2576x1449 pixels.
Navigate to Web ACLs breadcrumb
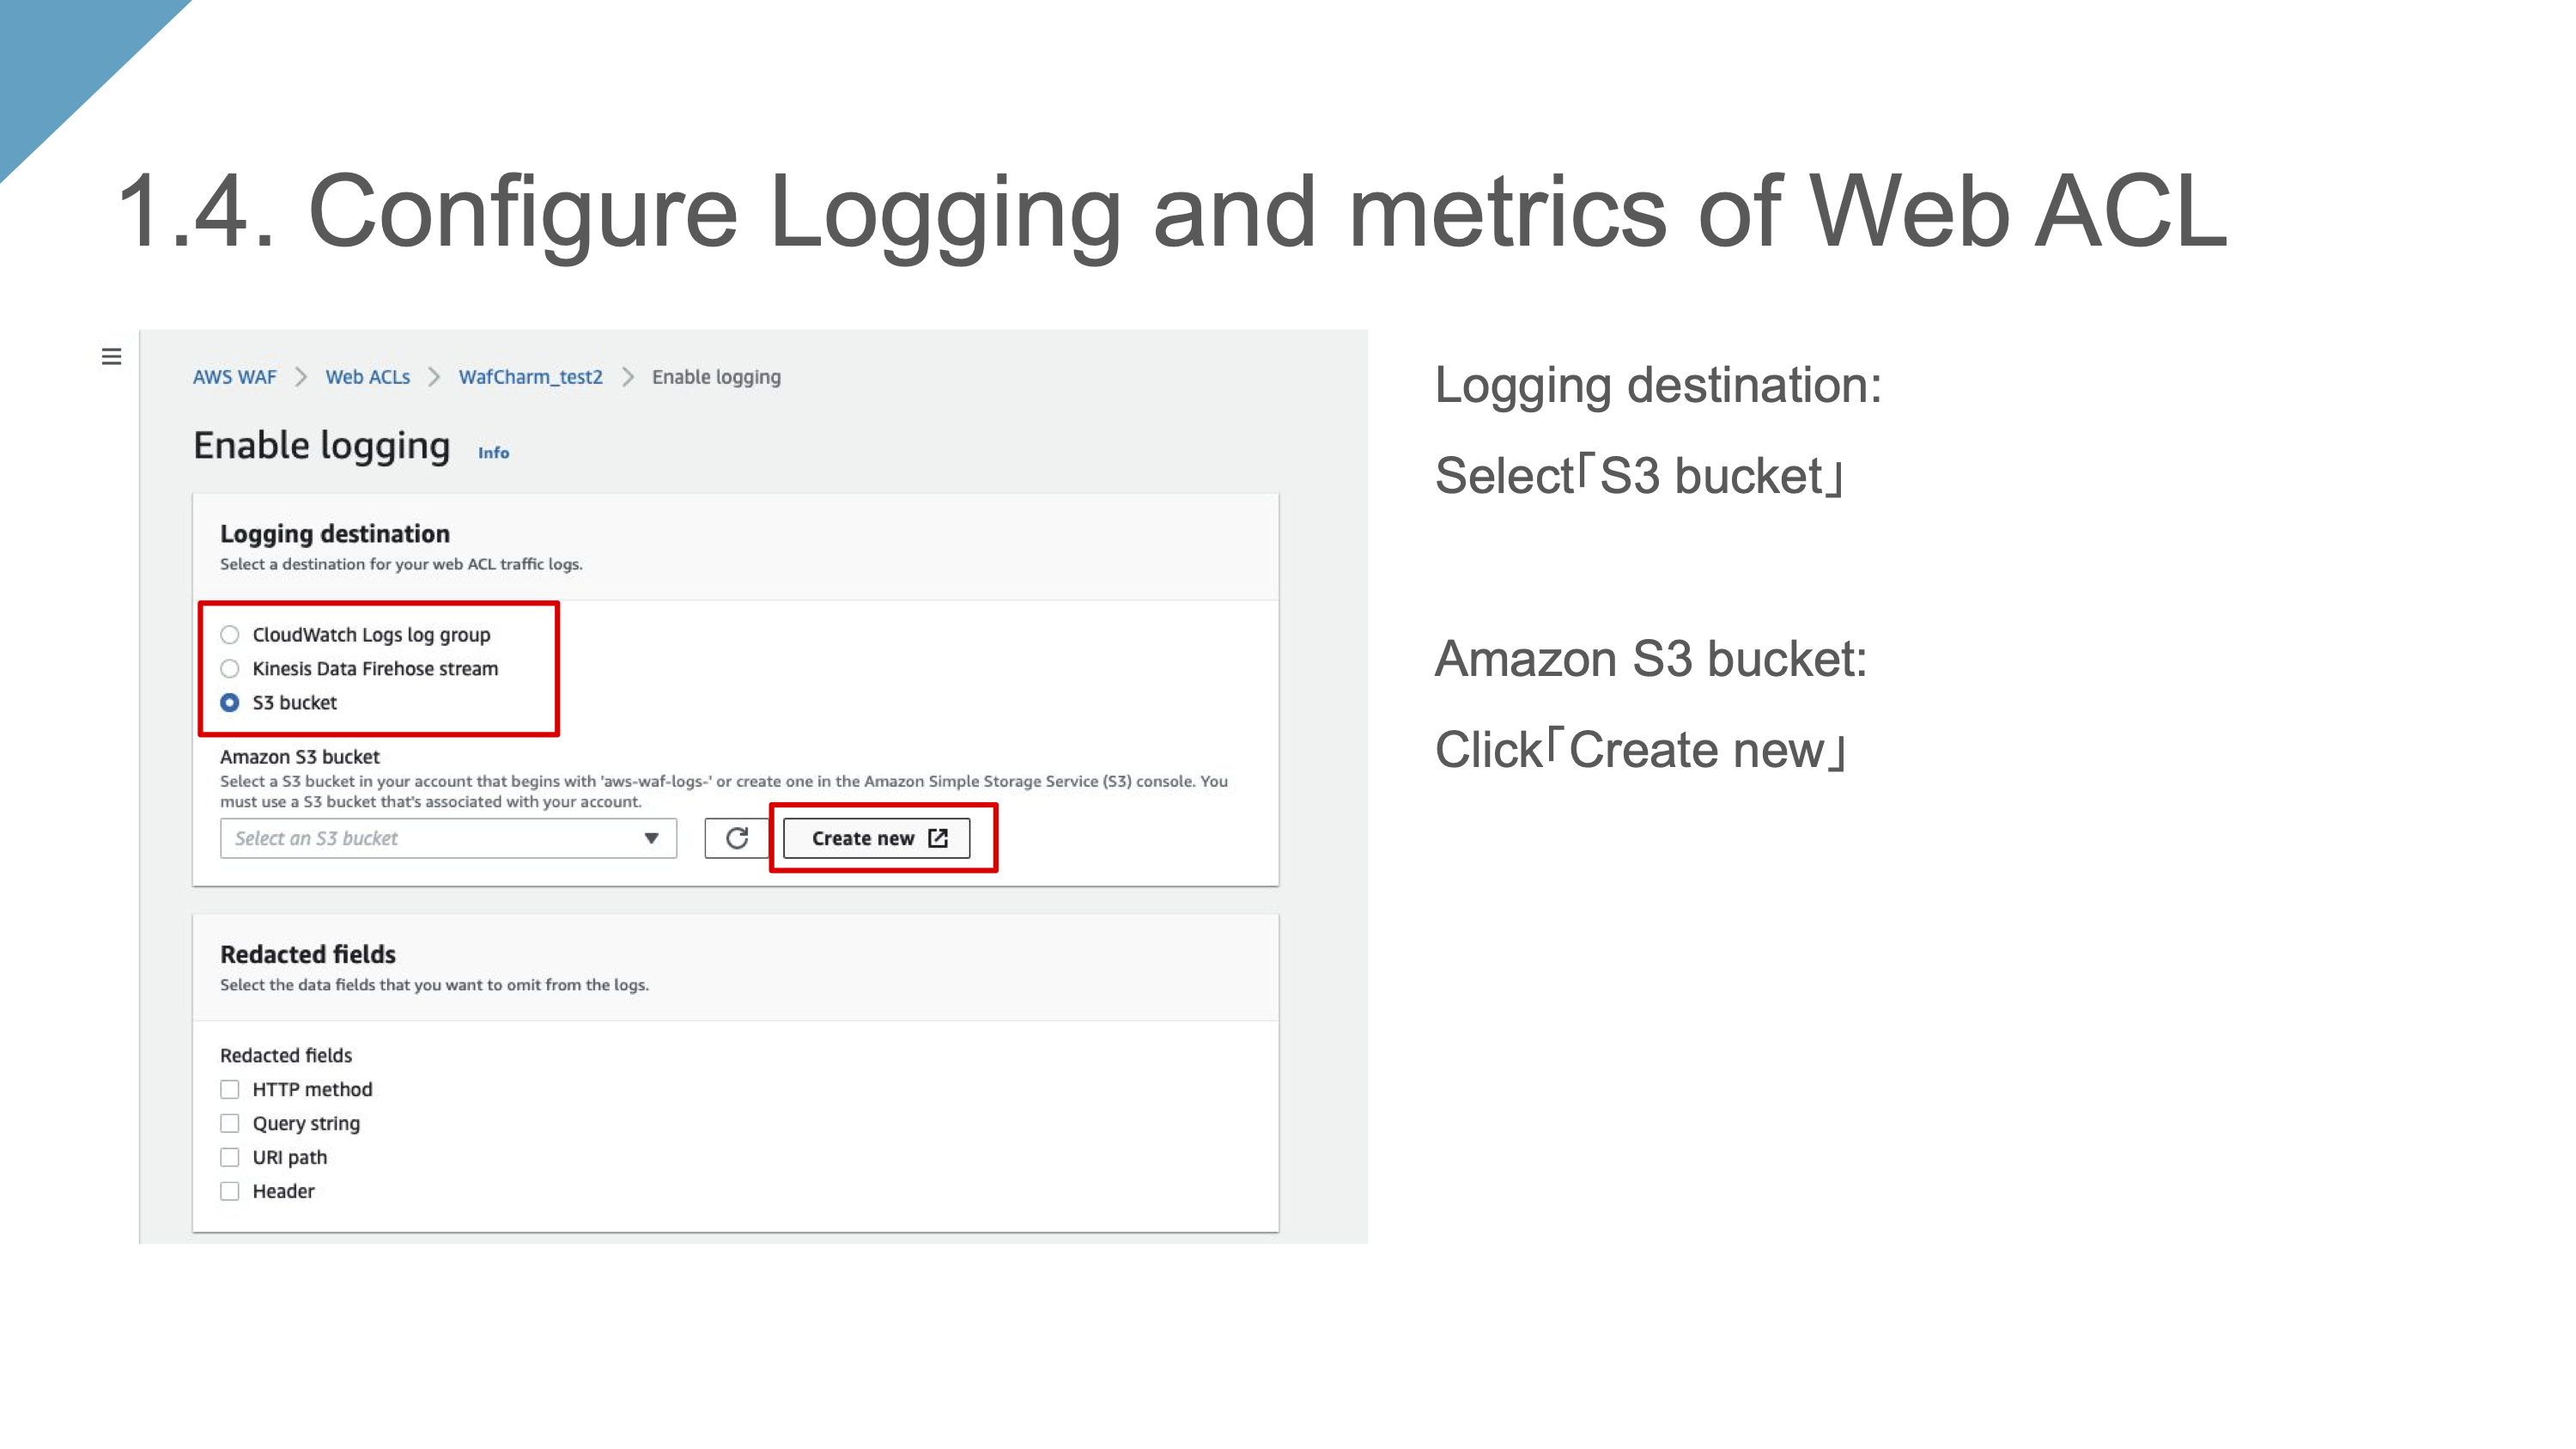tap(367, 377)
